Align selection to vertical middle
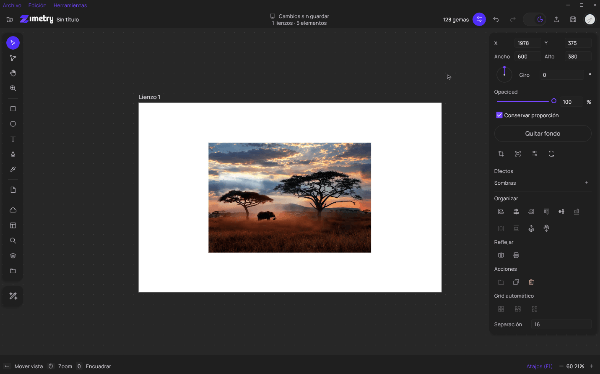Viewport: 600px width, 374px height. [561, 212]
